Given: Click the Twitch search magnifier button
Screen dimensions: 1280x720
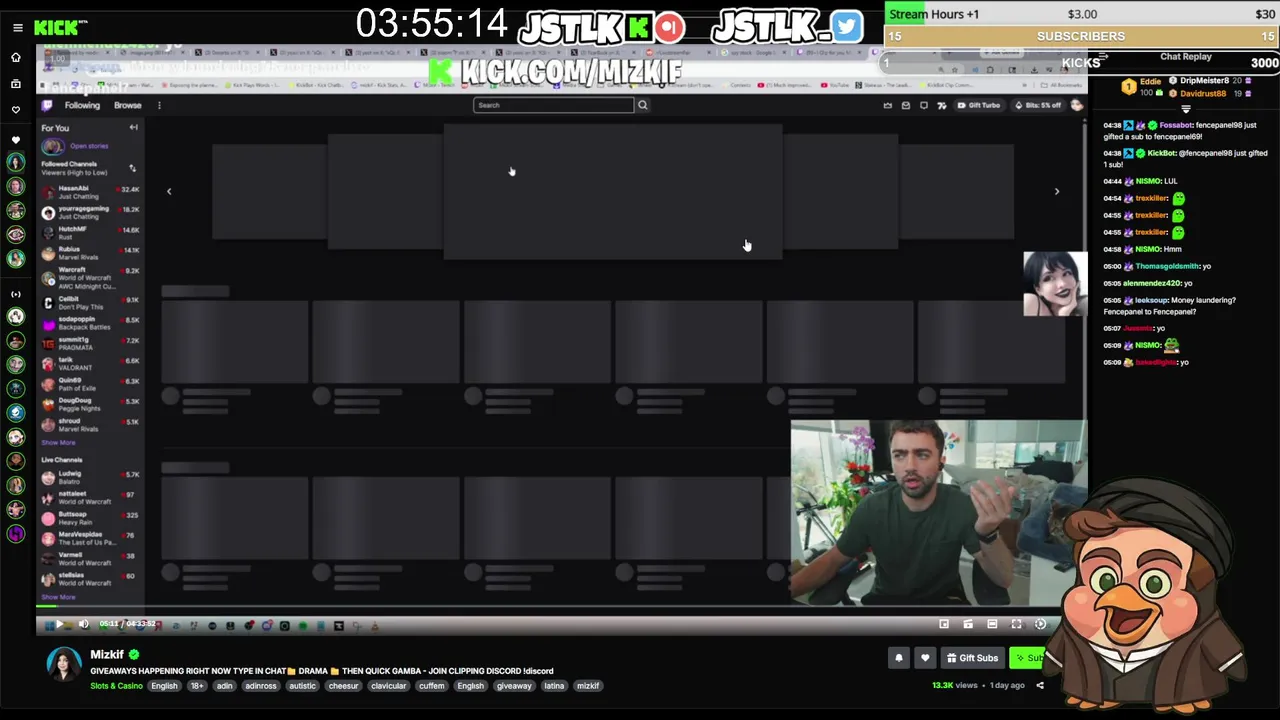Looking at the screenshot, I should (643, 105).
